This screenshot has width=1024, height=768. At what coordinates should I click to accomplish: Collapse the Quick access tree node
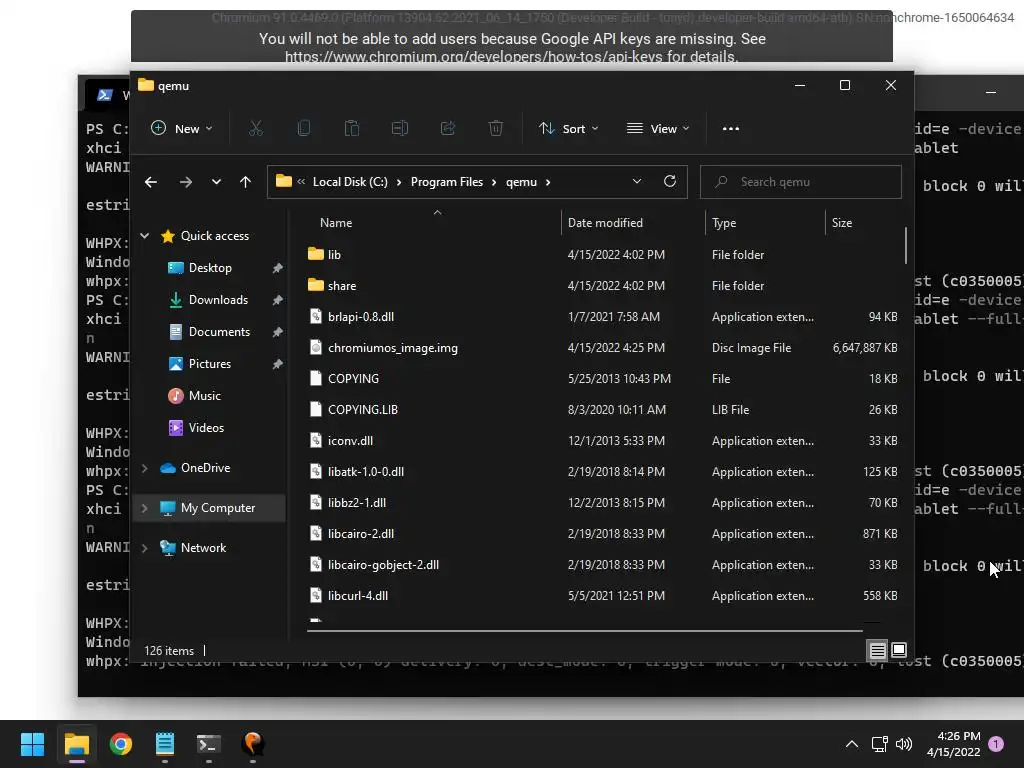[x=144, y=236]
